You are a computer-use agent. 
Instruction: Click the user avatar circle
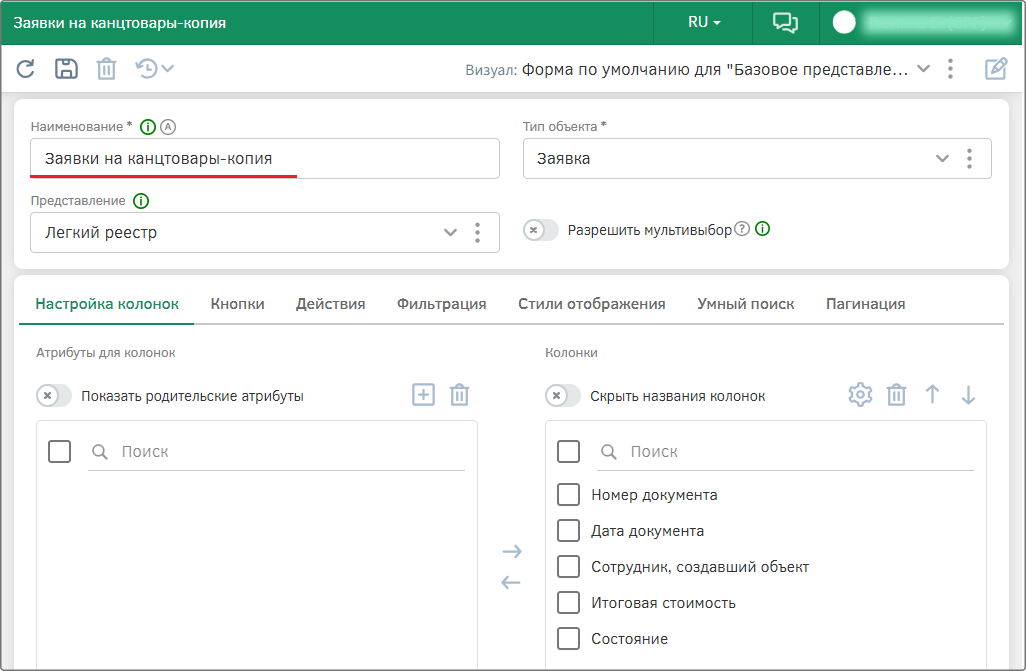tap(844, 23)
